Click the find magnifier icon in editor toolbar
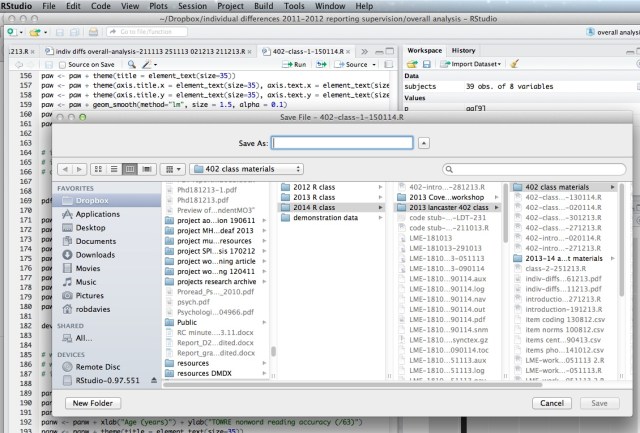 tap(131, 64)
